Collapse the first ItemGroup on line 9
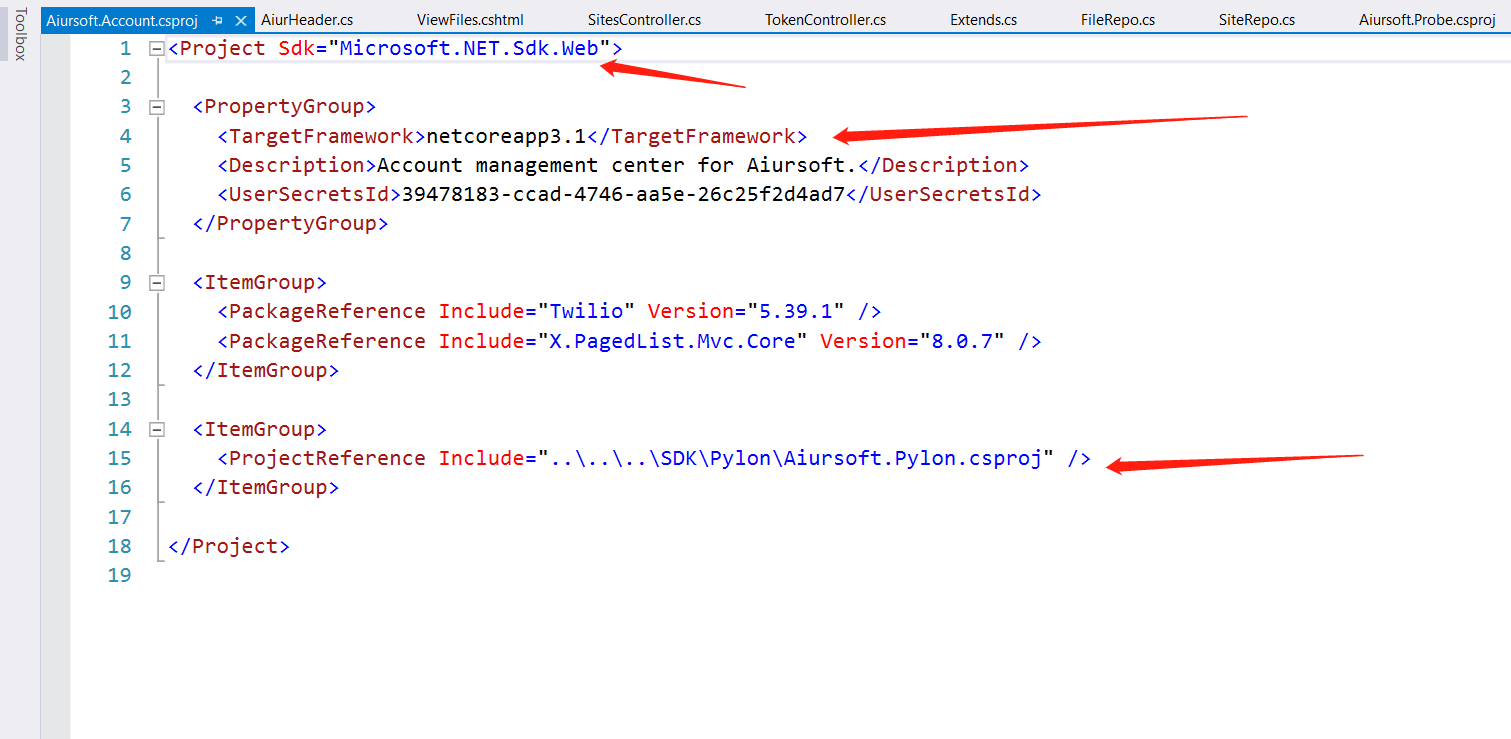The height and width of the screenshot is (739, 1511). click(x=155, y=283)
